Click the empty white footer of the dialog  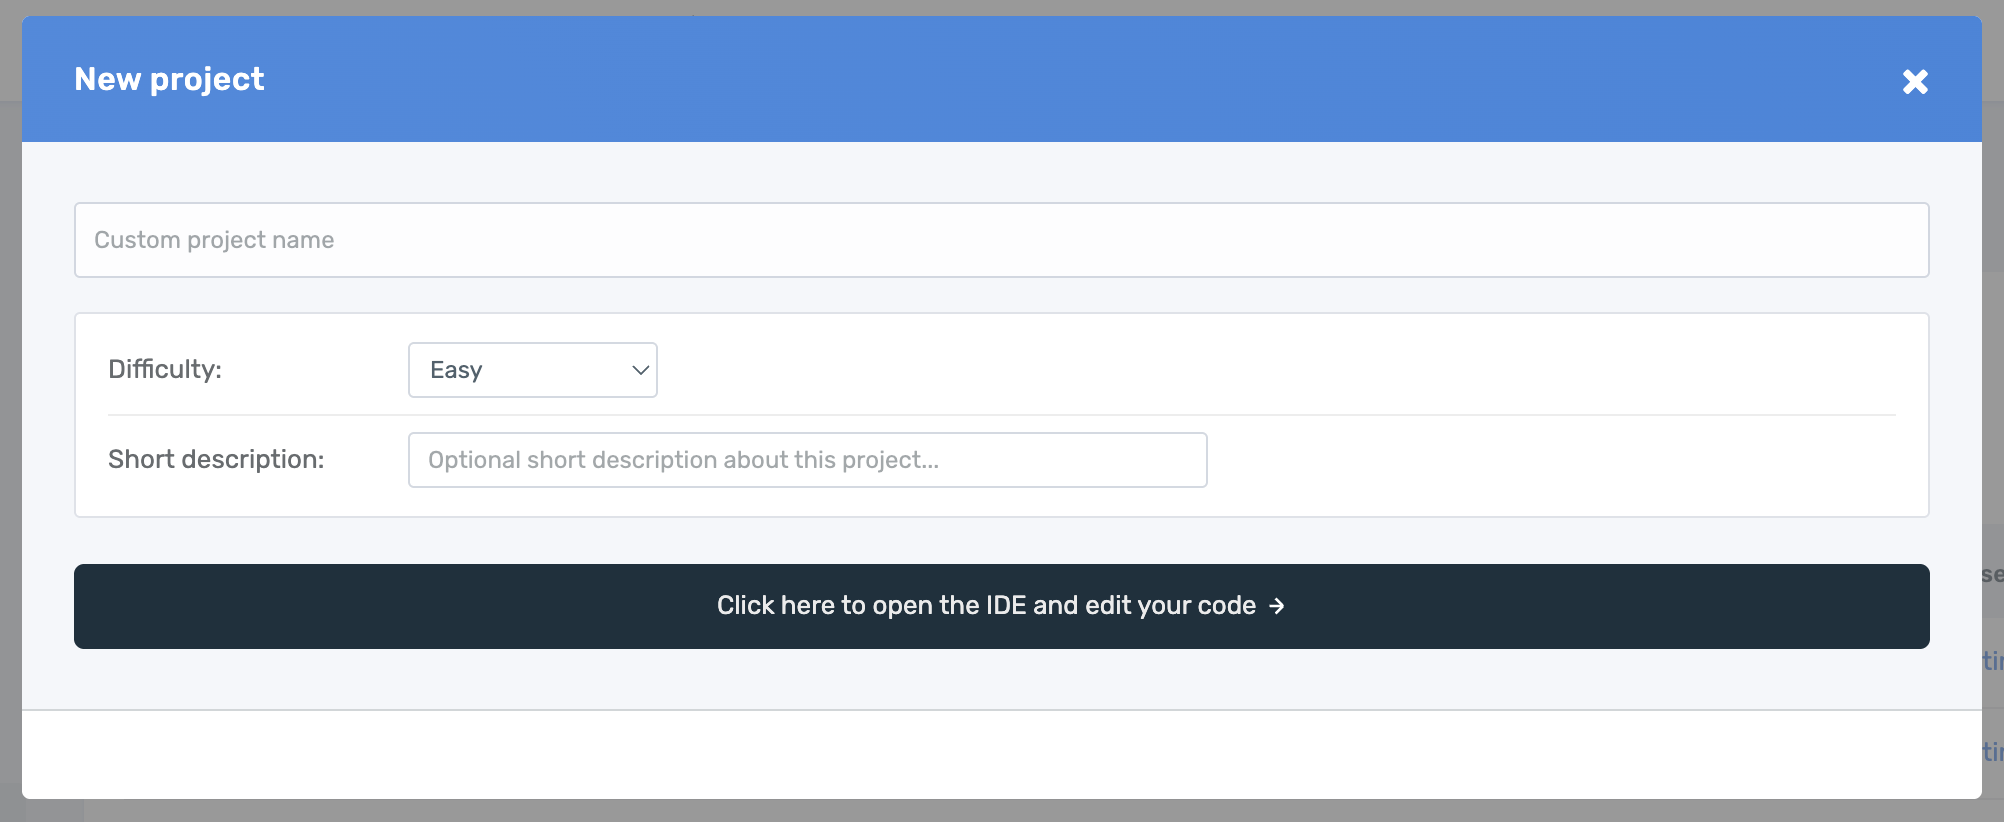click(x=1000, y=755)
